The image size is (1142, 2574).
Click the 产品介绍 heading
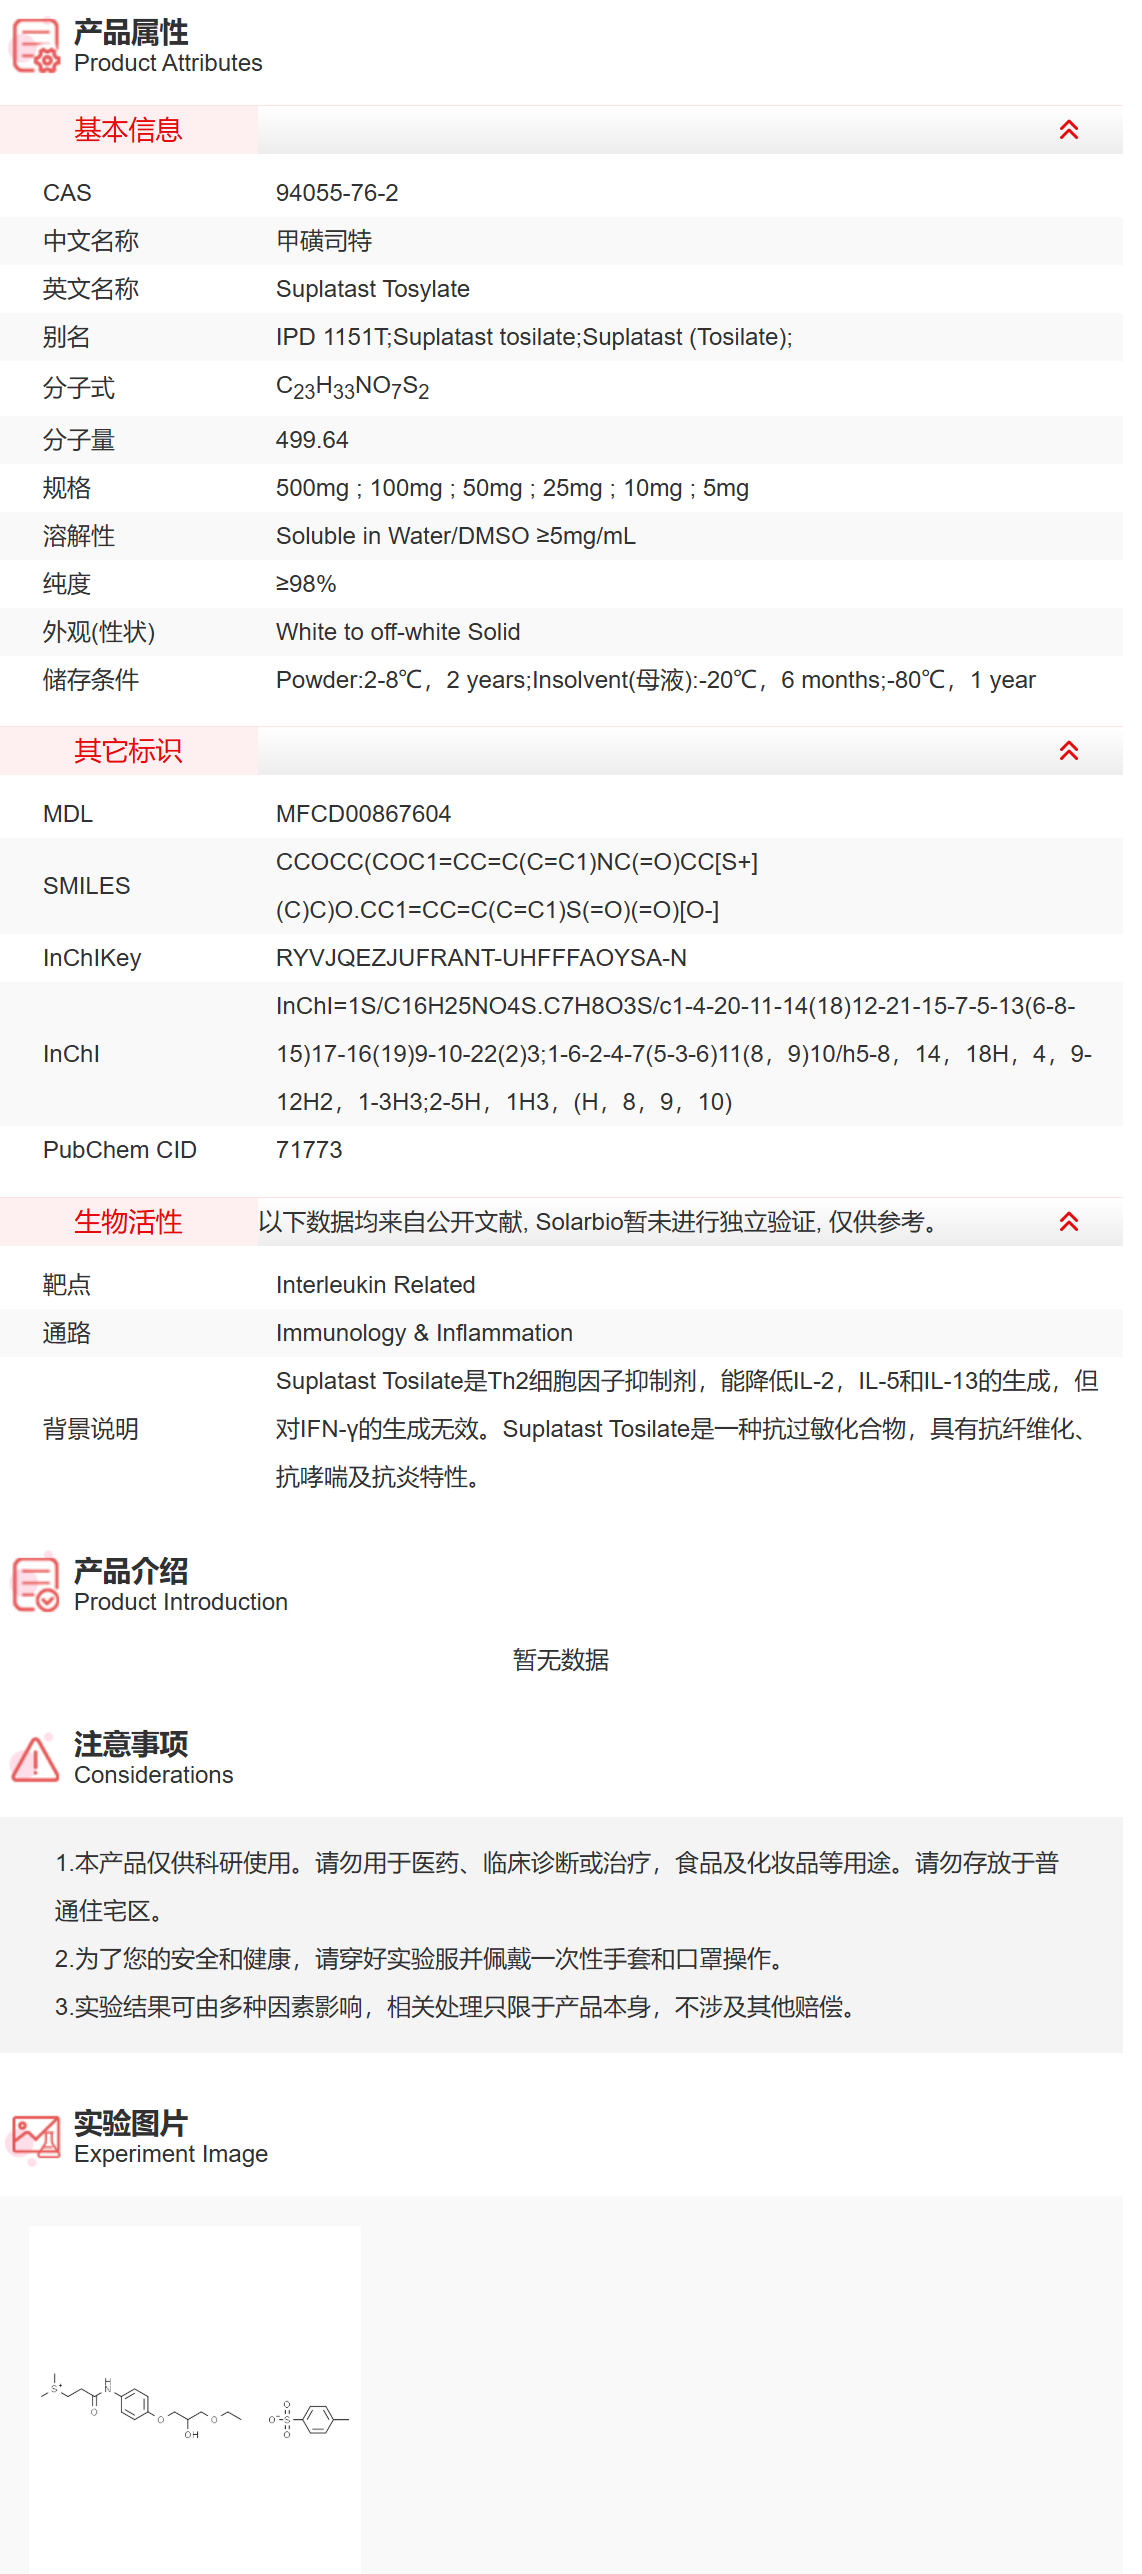click(x=131, y=1571)
